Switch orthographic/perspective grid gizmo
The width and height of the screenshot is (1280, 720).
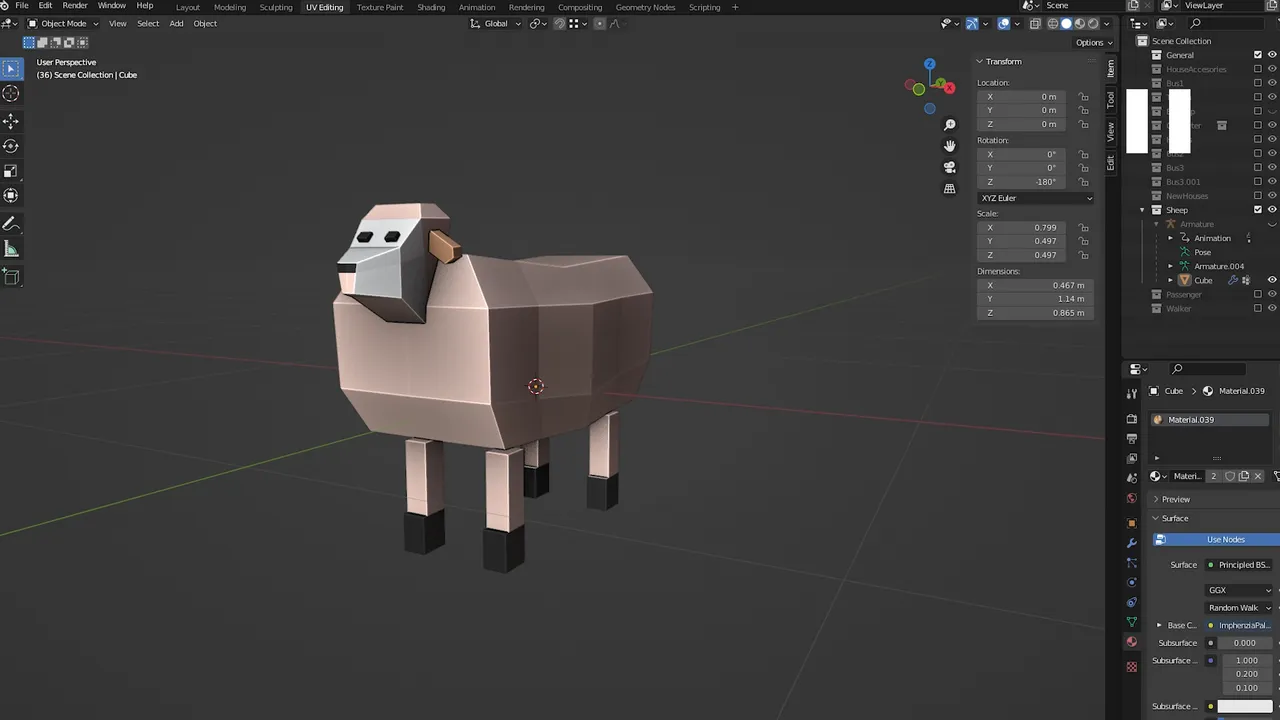click(950, 188)
